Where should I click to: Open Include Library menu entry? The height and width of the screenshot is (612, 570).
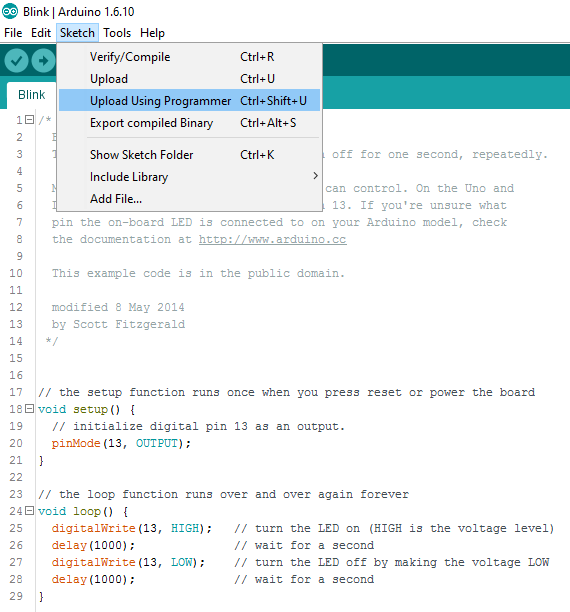pos(189,177)
